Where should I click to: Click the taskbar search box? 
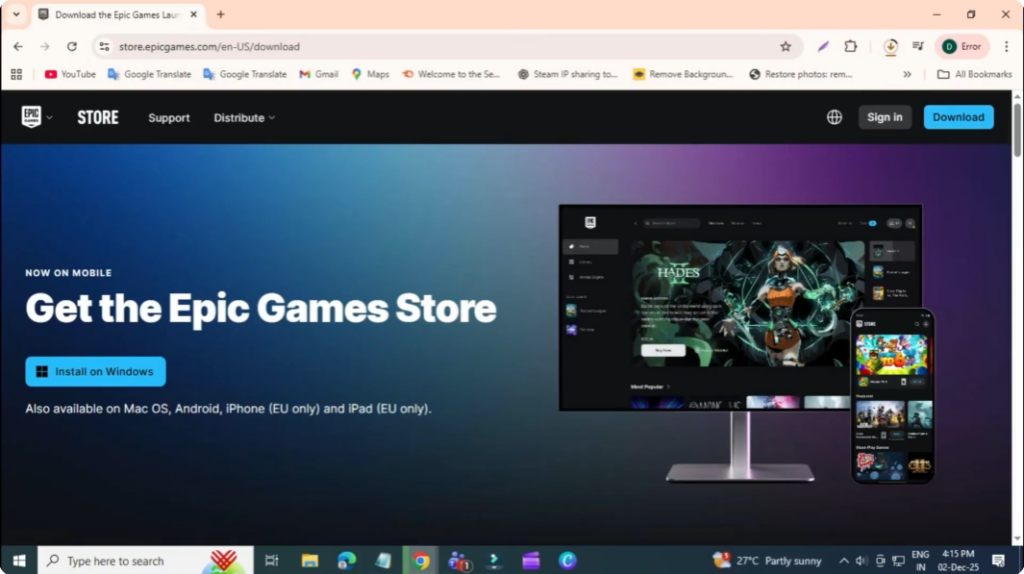tap(146, 560)
